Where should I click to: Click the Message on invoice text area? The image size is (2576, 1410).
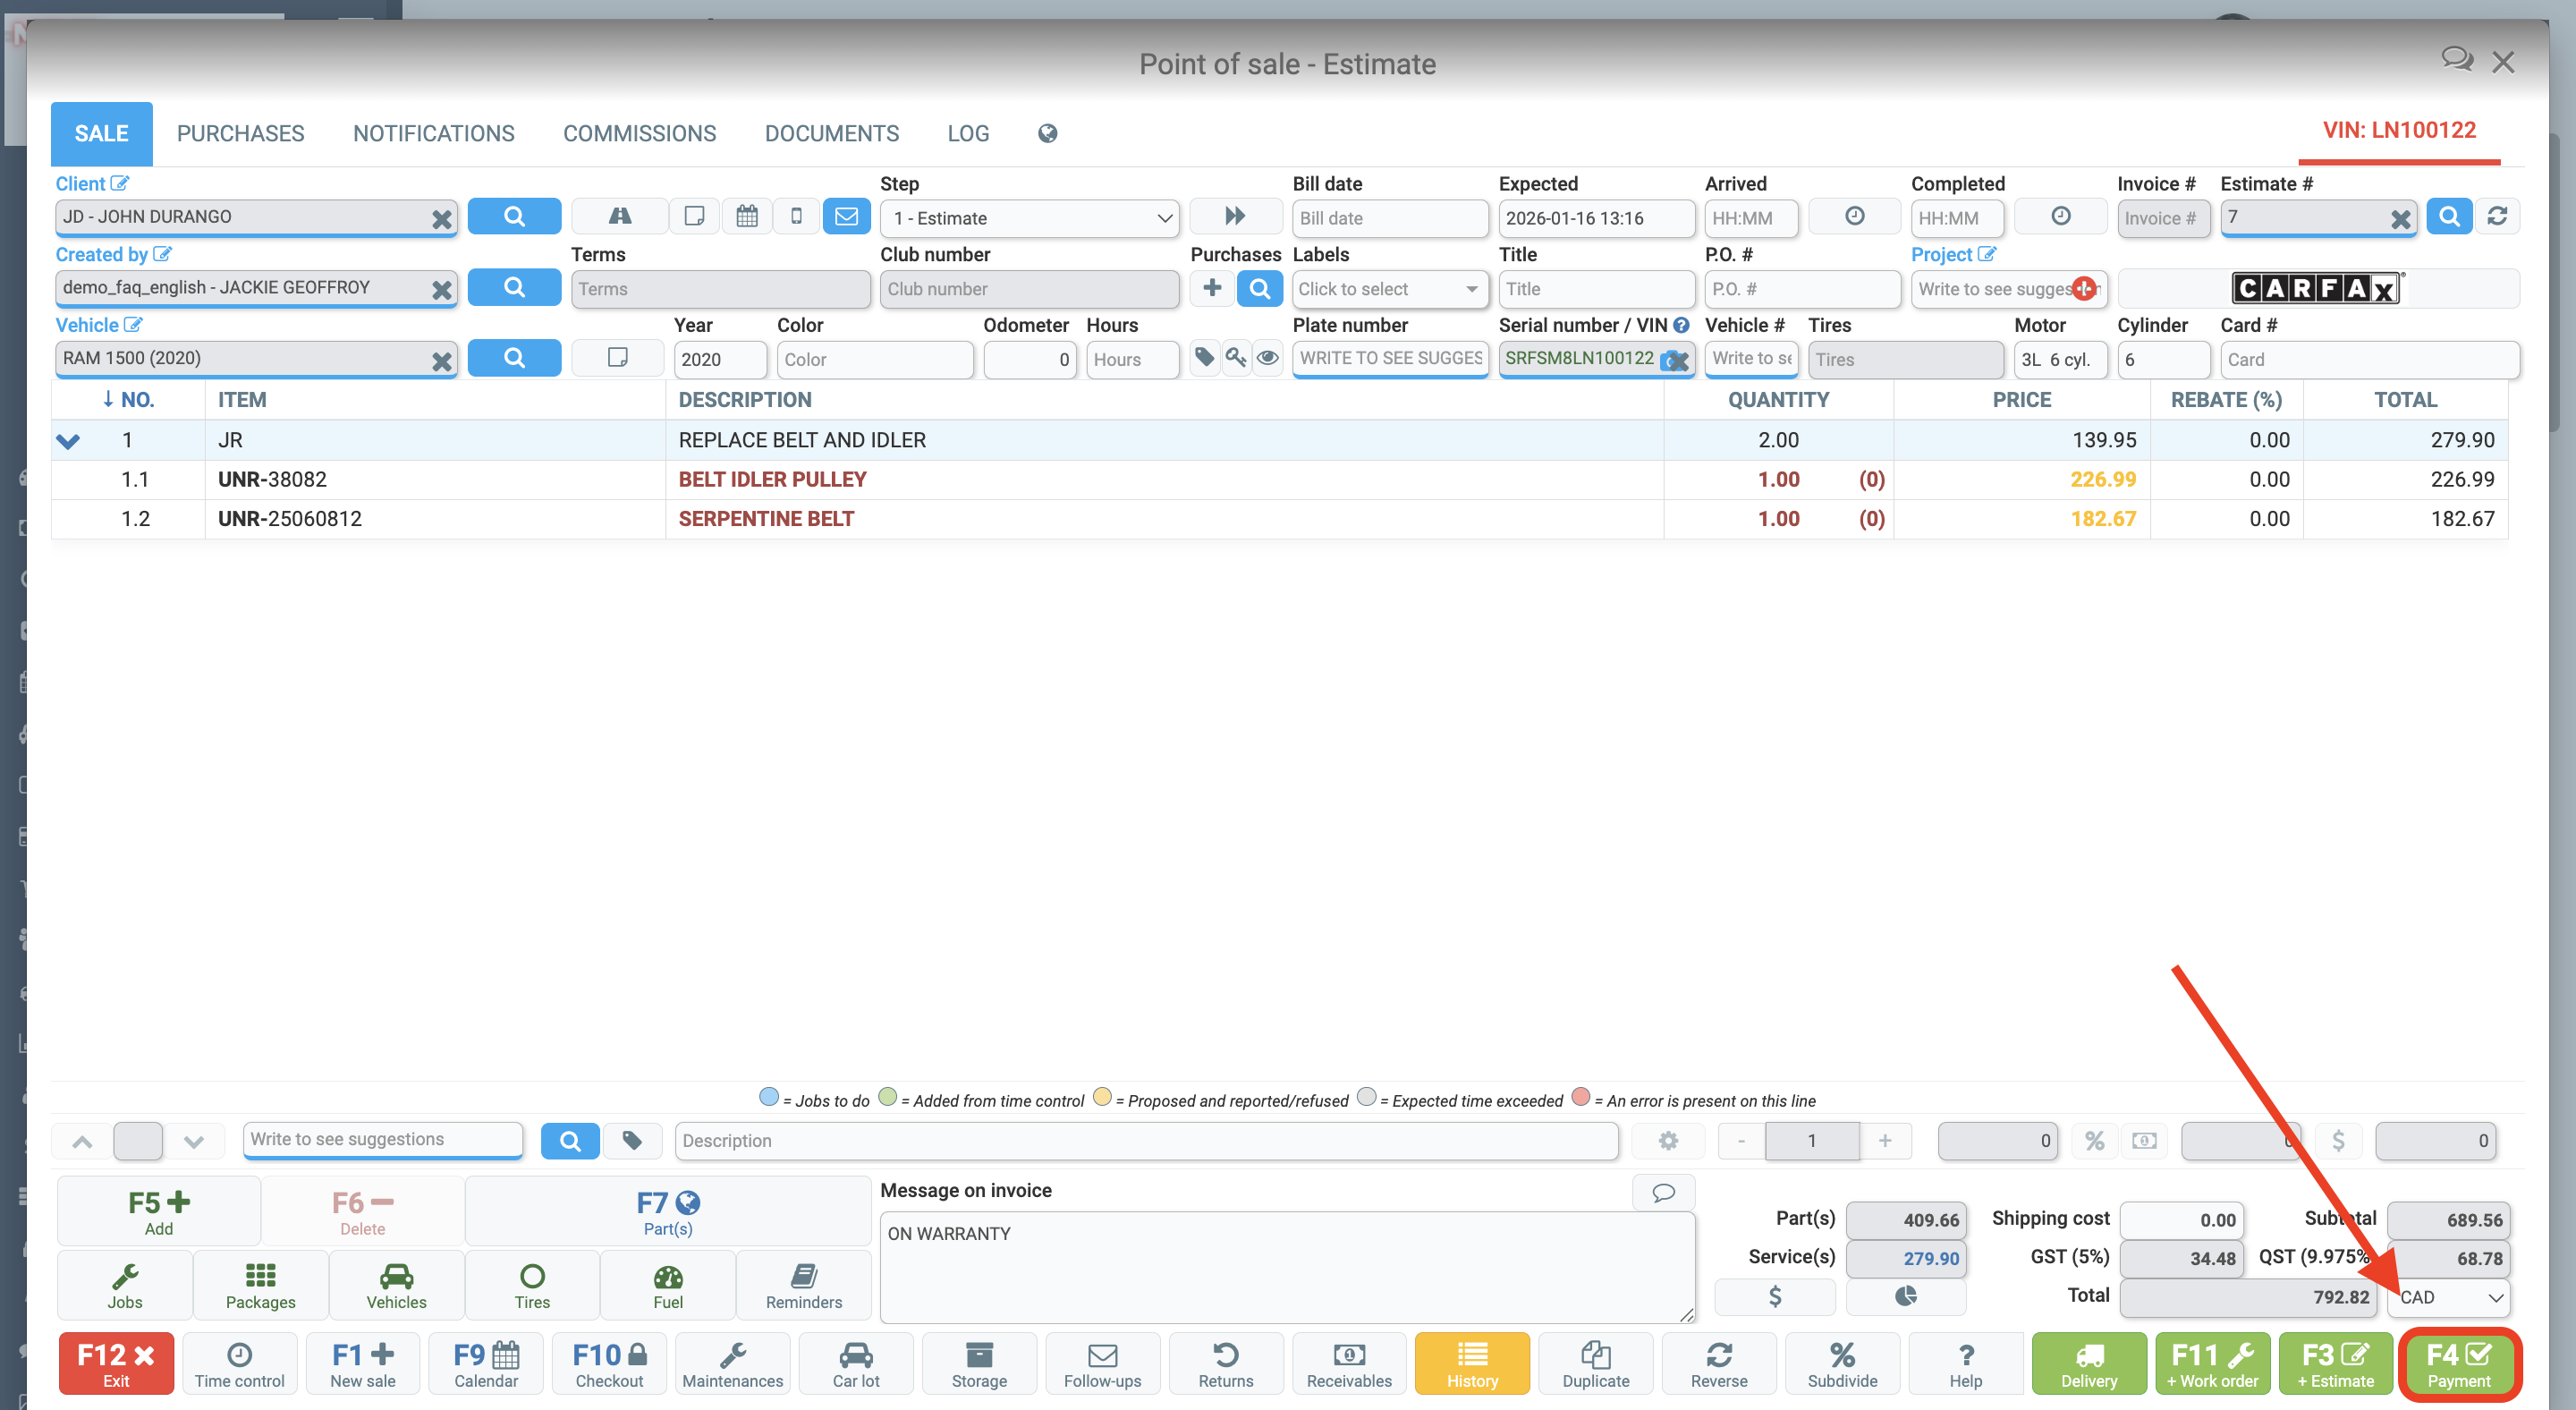pyautogui.click(x=1286, y=1266)
